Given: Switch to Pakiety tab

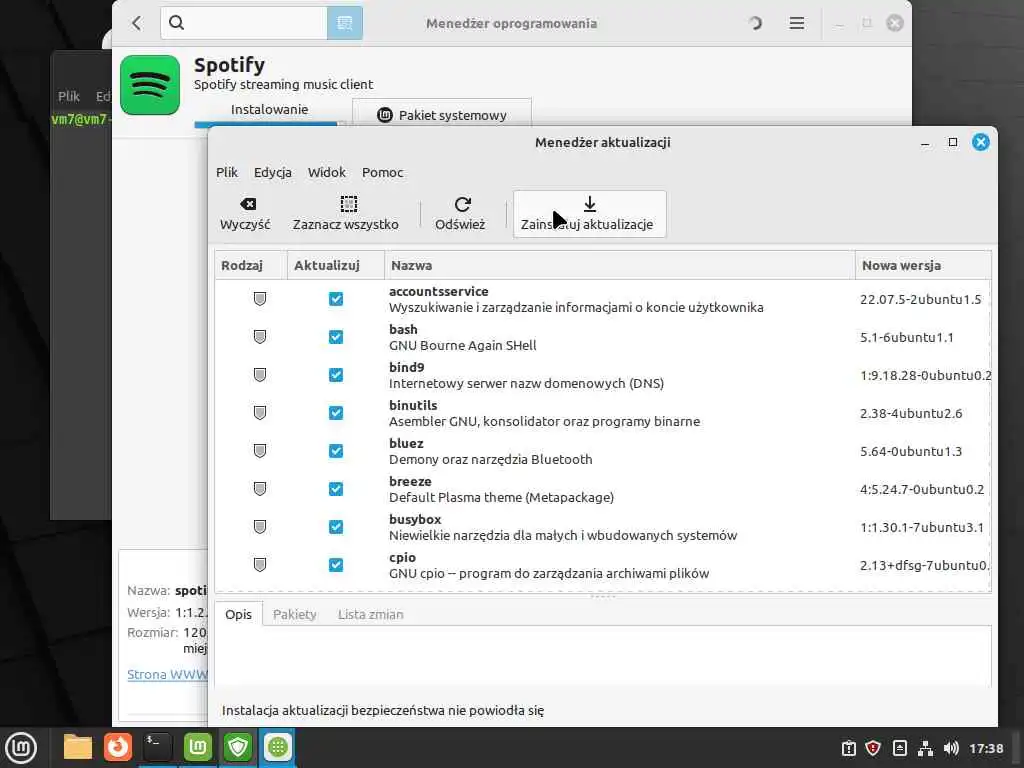Looking at the screenshot, I should point(295,615).
